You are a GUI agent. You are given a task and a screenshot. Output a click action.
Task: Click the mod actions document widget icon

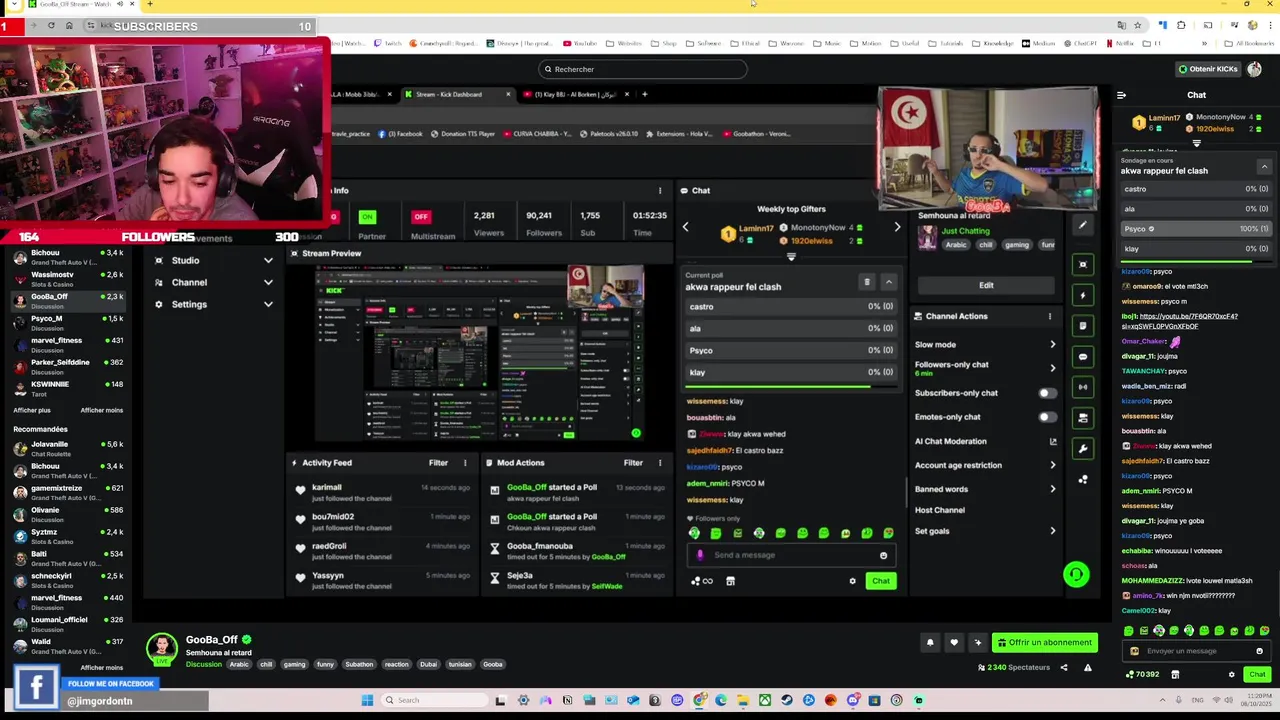point(1082,326)
